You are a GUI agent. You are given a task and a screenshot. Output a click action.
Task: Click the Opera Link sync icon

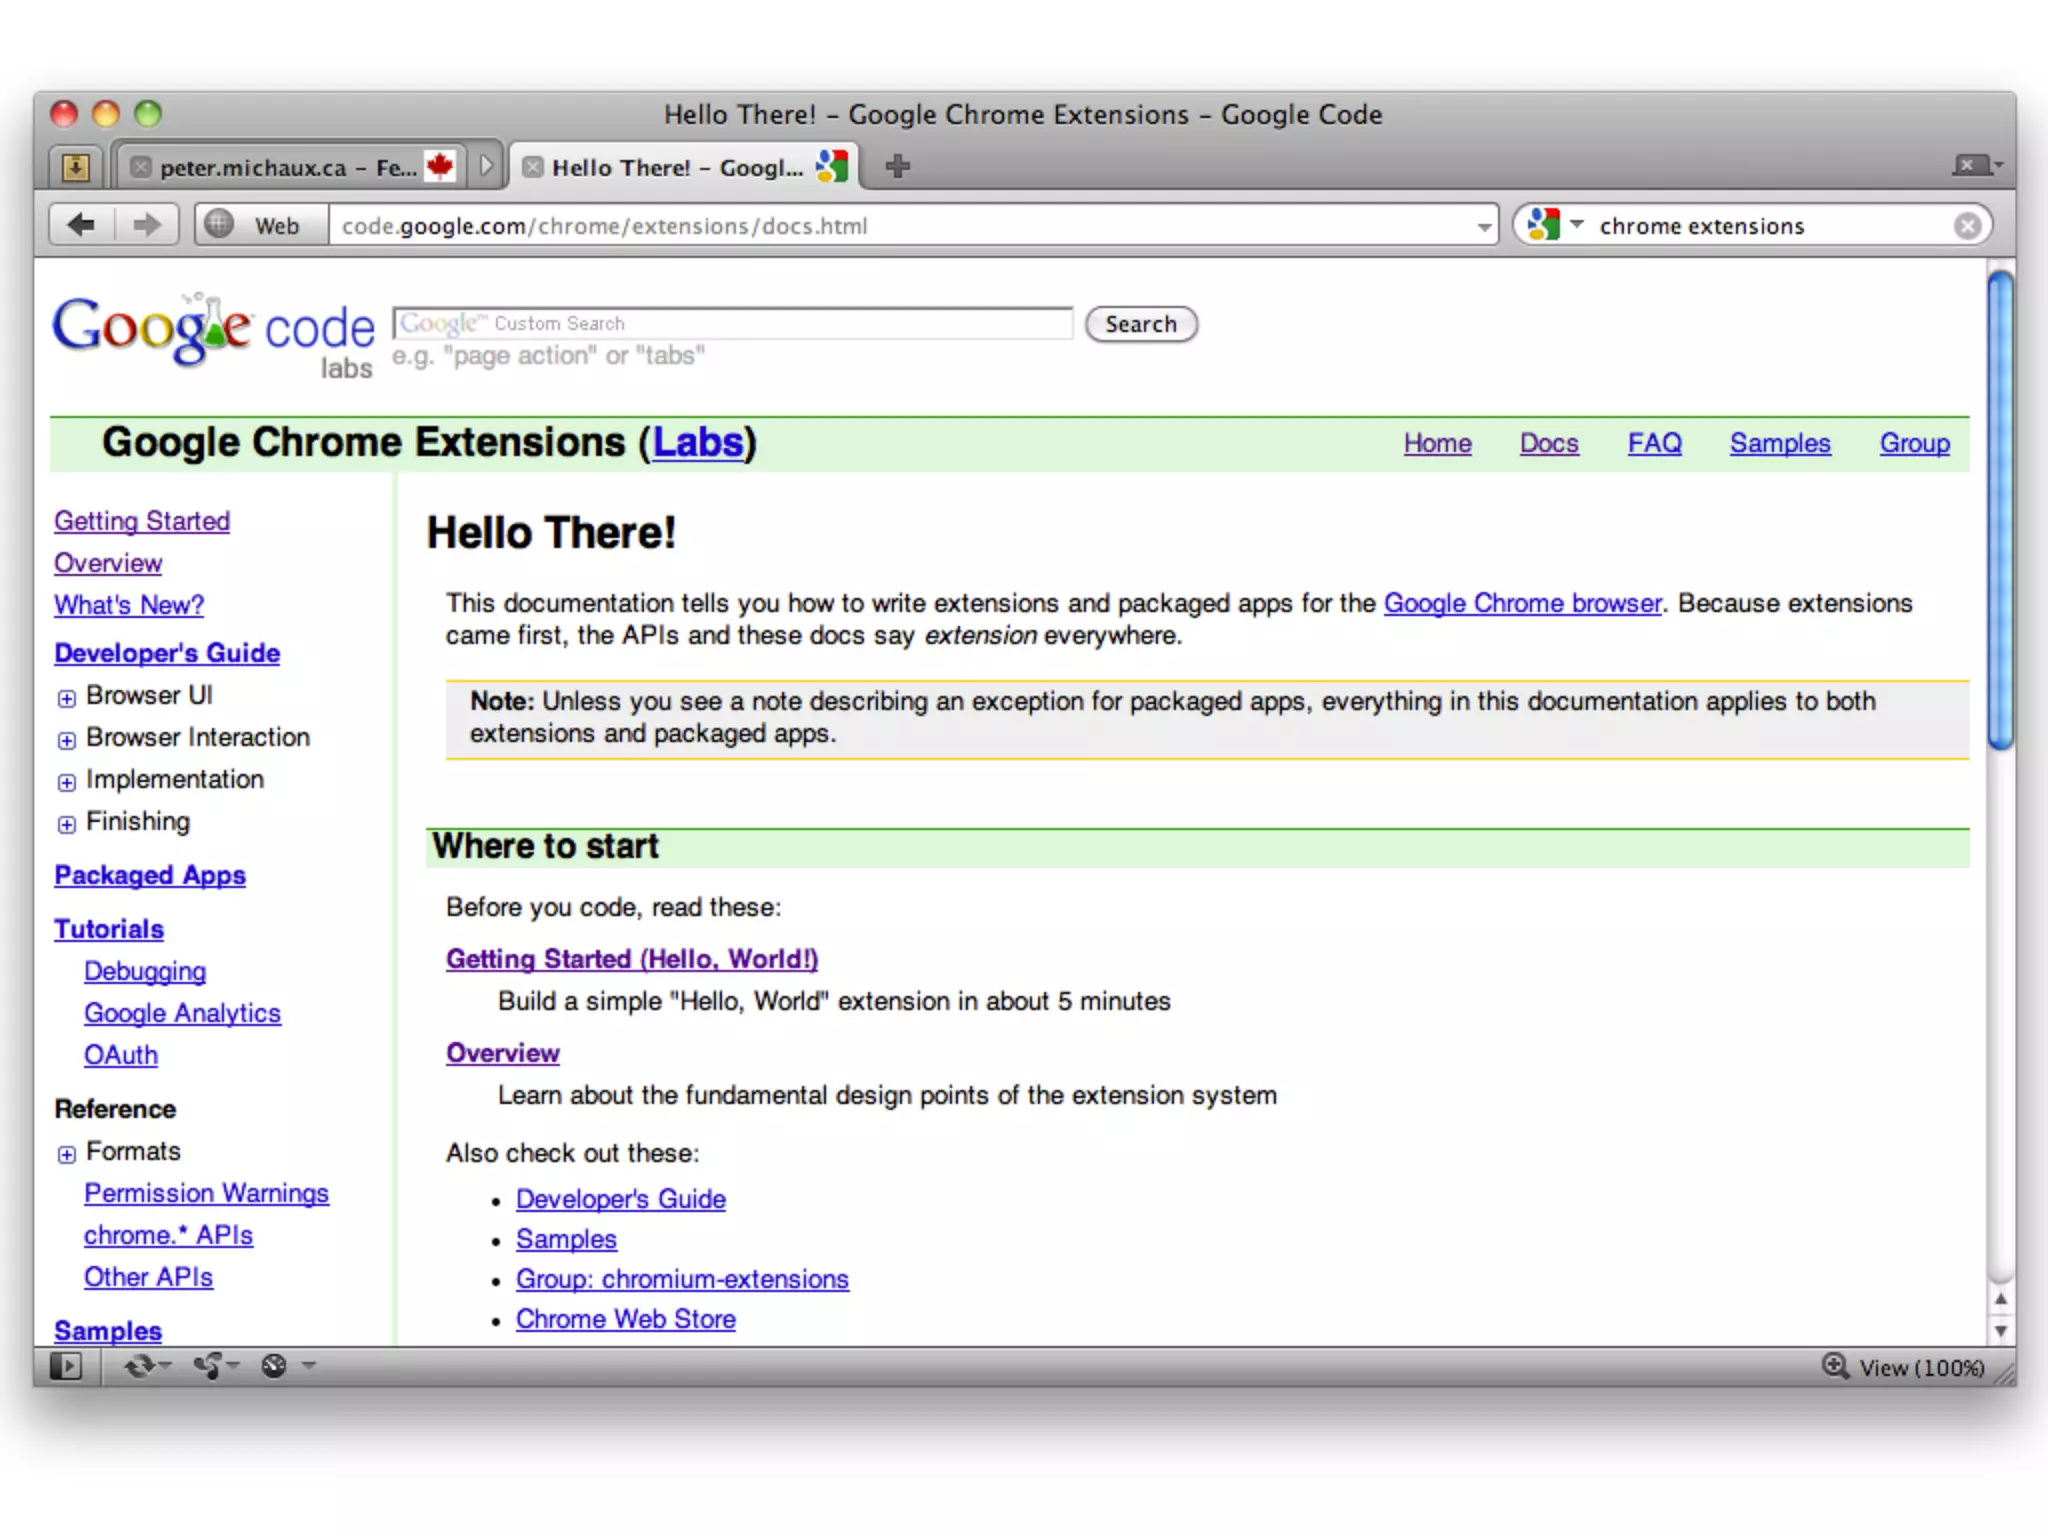point(141,1365)
